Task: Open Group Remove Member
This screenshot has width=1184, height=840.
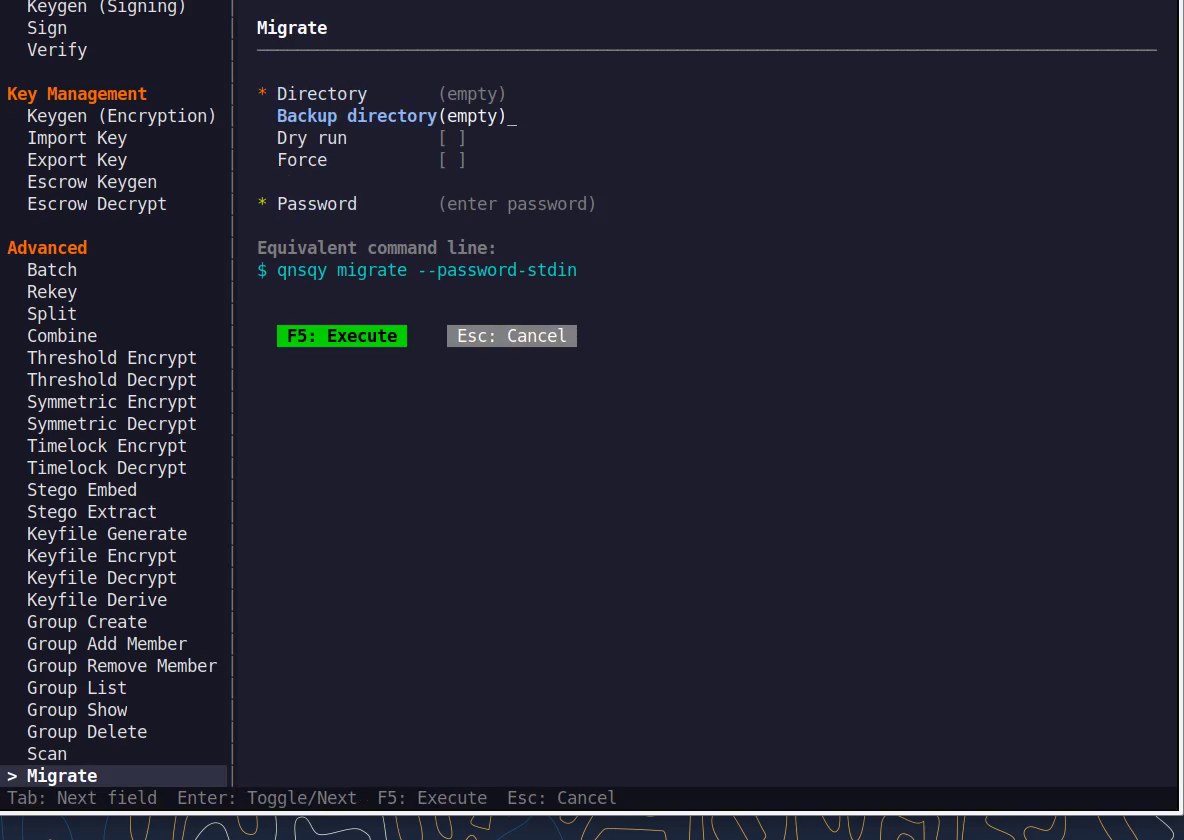Action: 122,666
